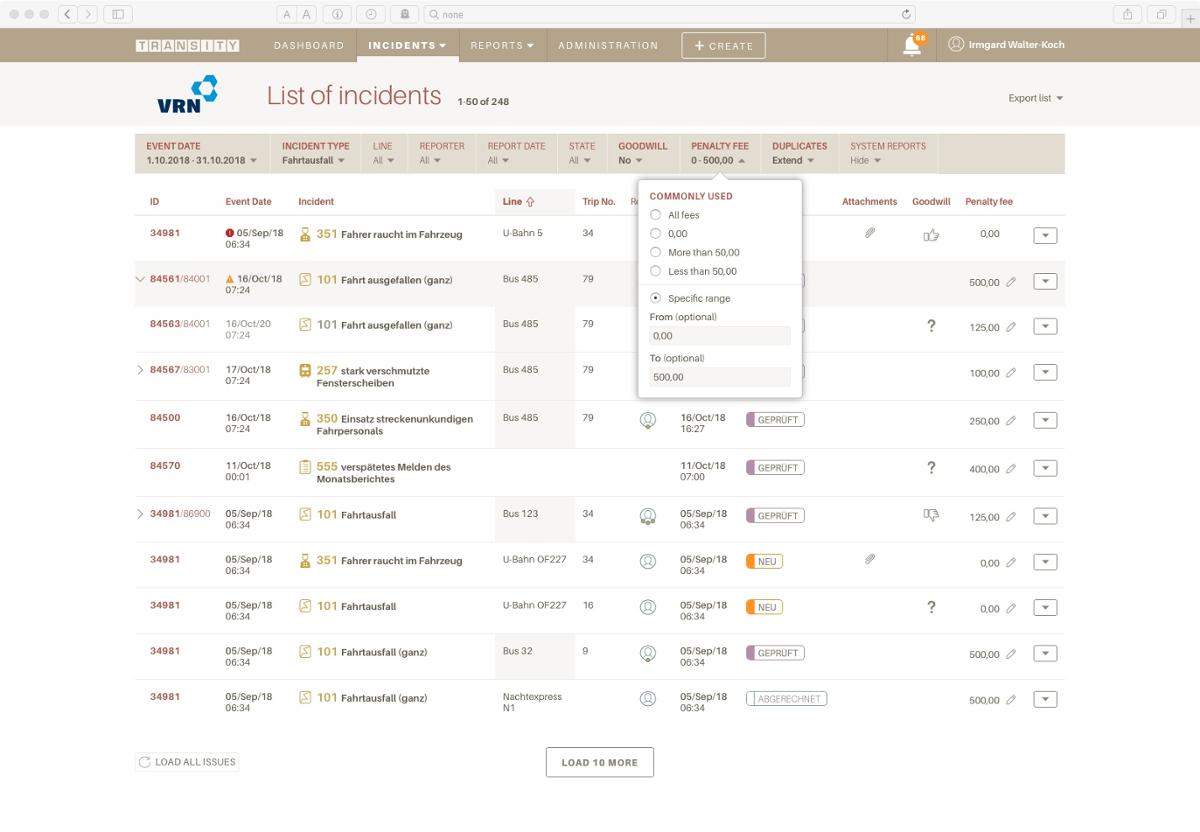Screen dimensions: 1200x832
Task: Click the reporter icon in the Bus 32 row
Action: point(647,654)
